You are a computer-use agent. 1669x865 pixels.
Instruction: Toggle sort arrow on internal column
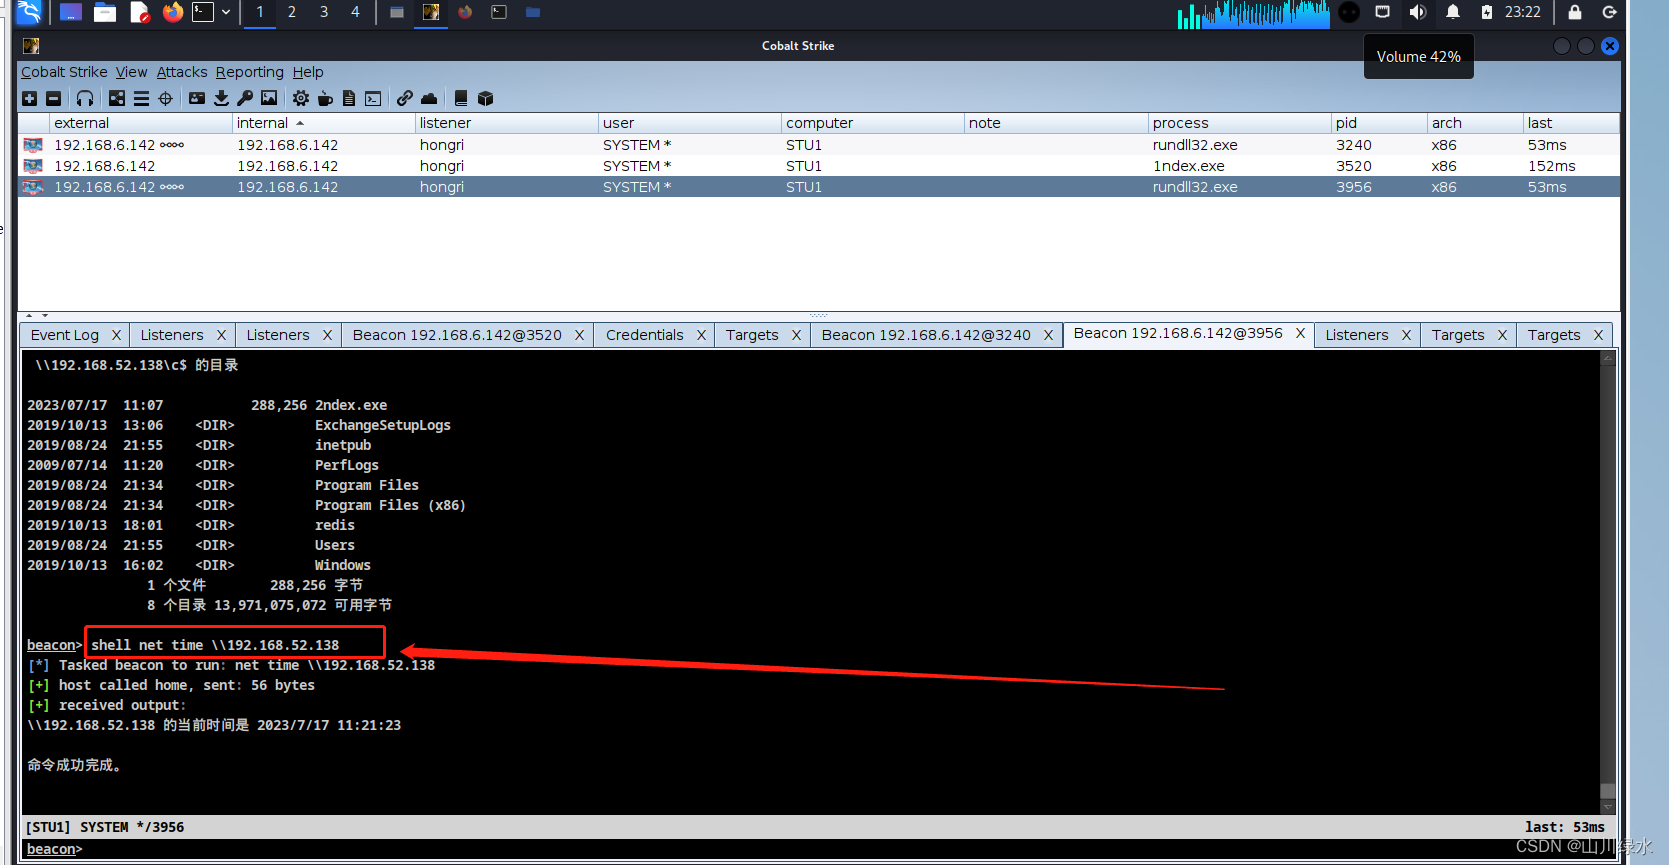[300, 123]
